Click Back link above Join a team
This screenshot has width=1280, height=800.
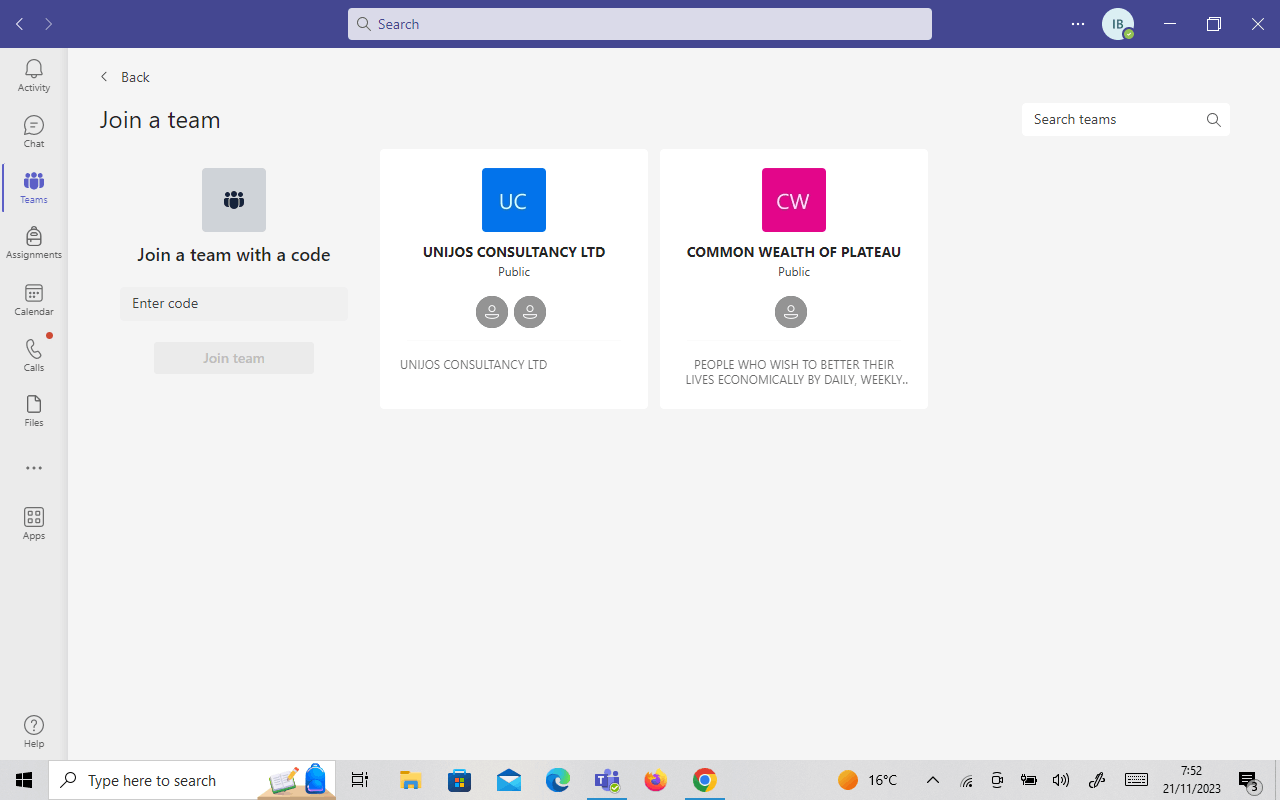point(126,77)
